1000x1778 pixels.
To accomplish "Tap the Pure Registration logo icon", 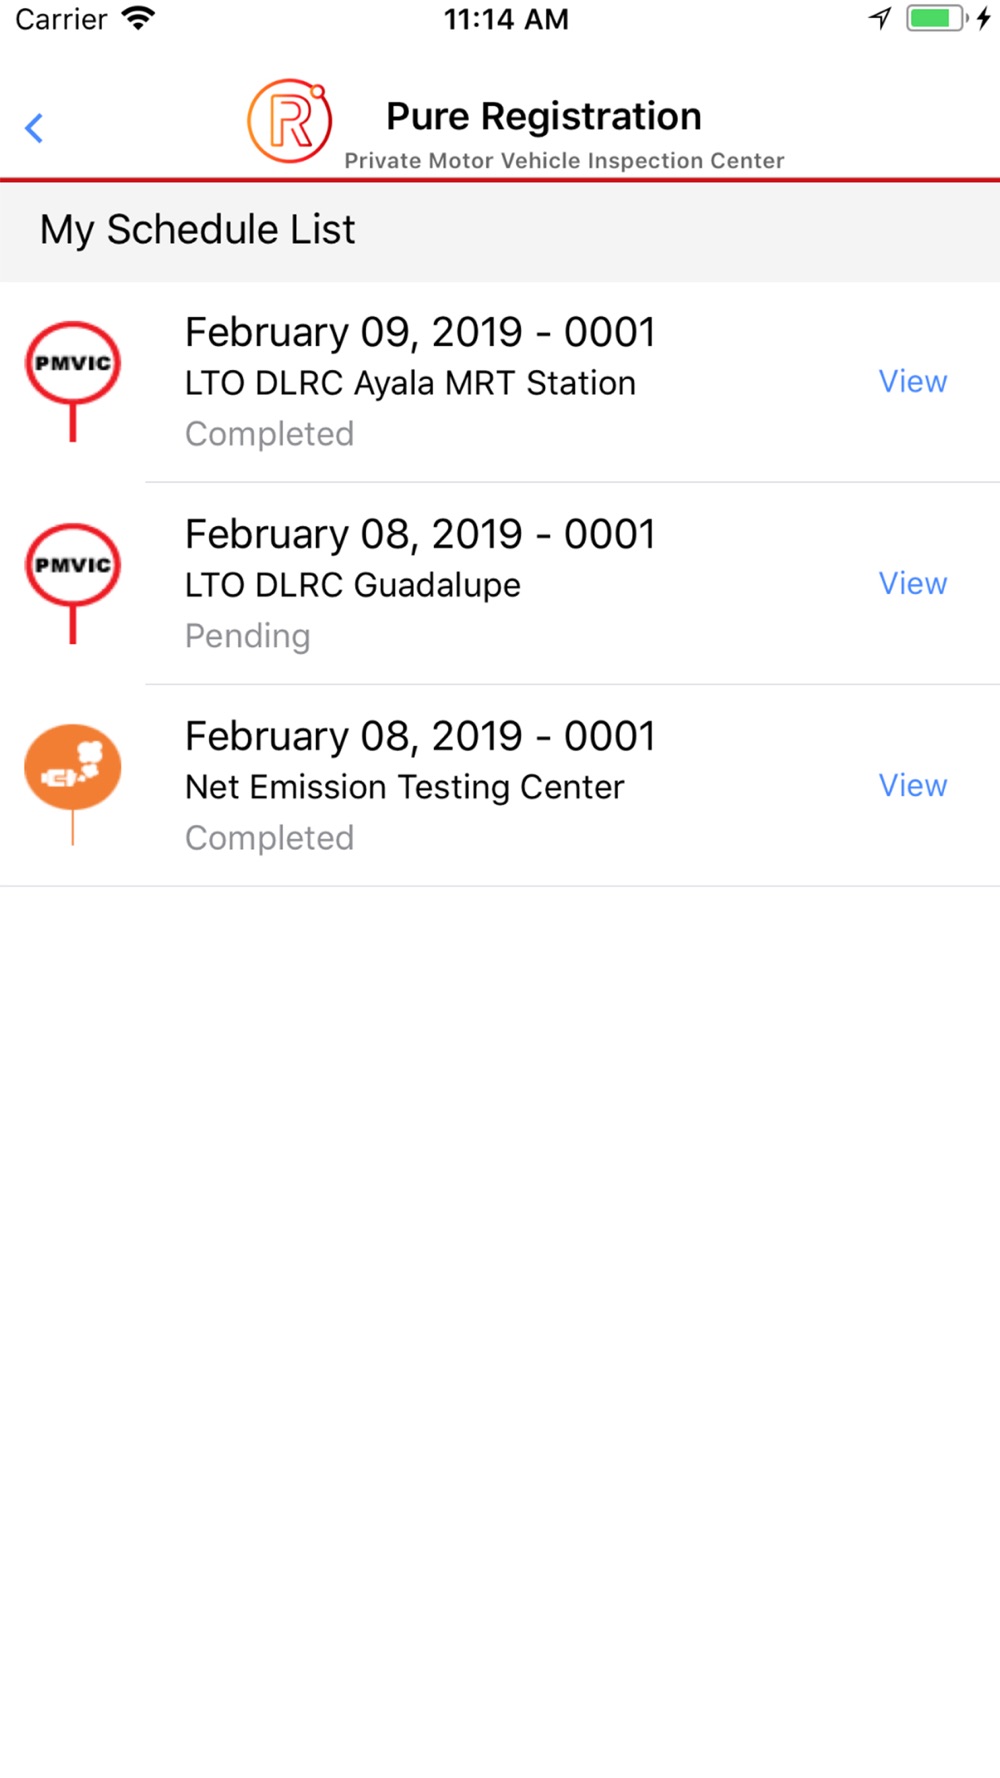I will click(289, 121).
